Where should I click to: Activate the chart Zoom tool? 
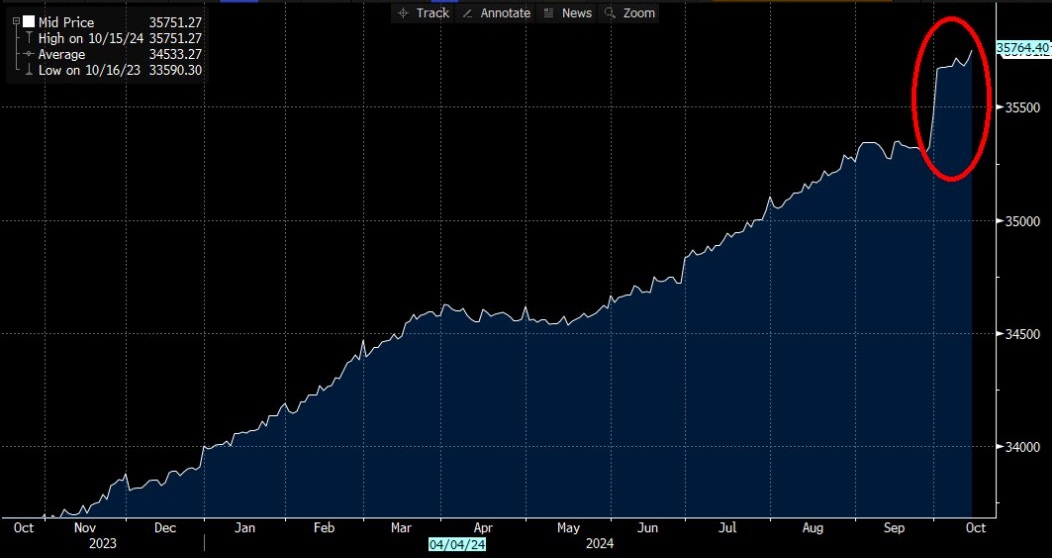tap(629, 13)
